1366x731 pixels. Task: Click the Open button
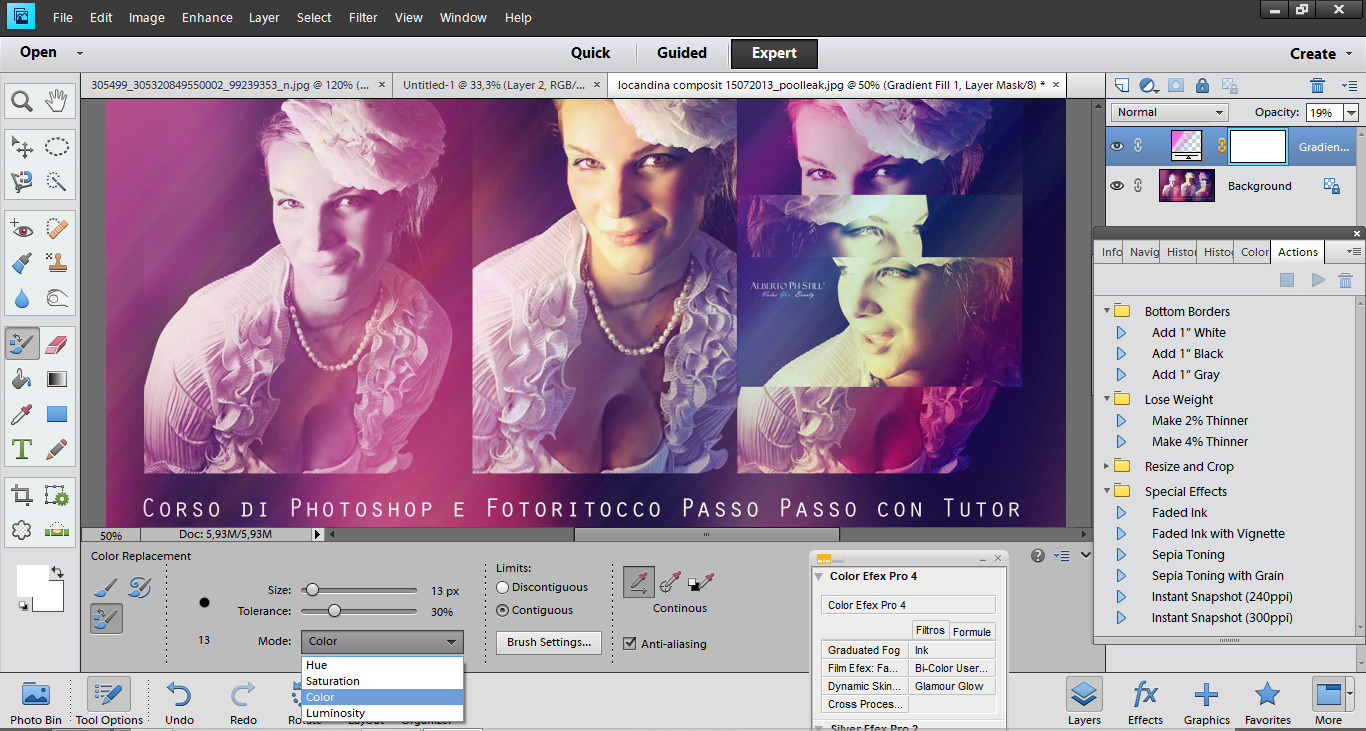38,52
